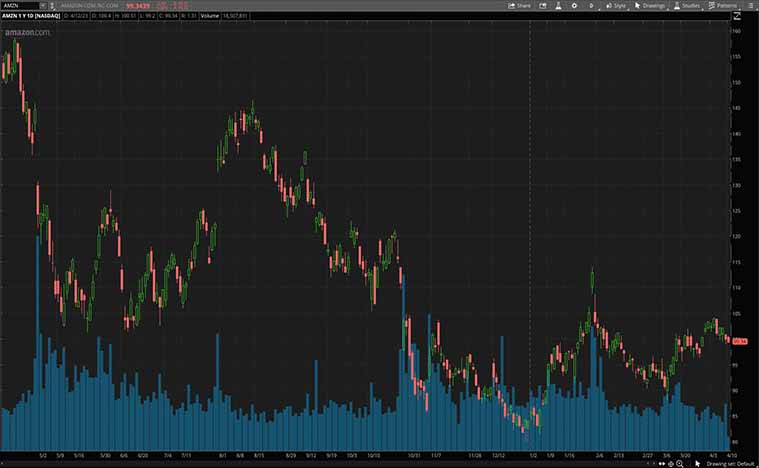The image size is (759, 468).
Task: Click the 10/31 date label on the time axis
Action: pos(413,455)
